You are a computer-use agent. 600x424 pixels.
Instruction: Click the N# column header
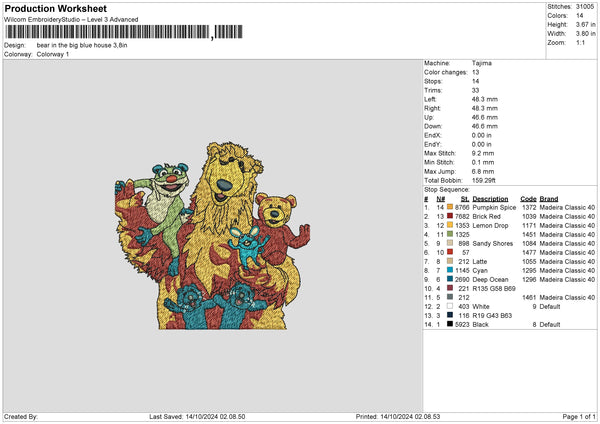pyautogui.click(x=440, y=199)
